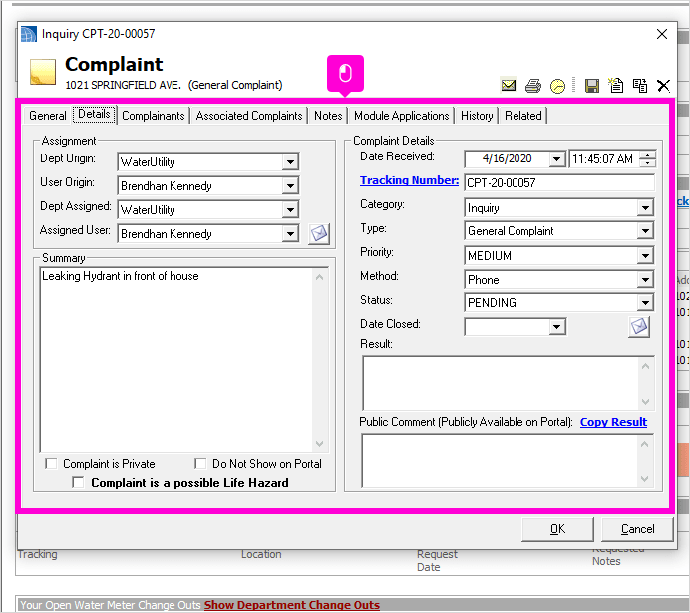The image size is (690, 613).
Task: Expand the Priority dropdown showing MEDIUM
Action: (645, 255)
